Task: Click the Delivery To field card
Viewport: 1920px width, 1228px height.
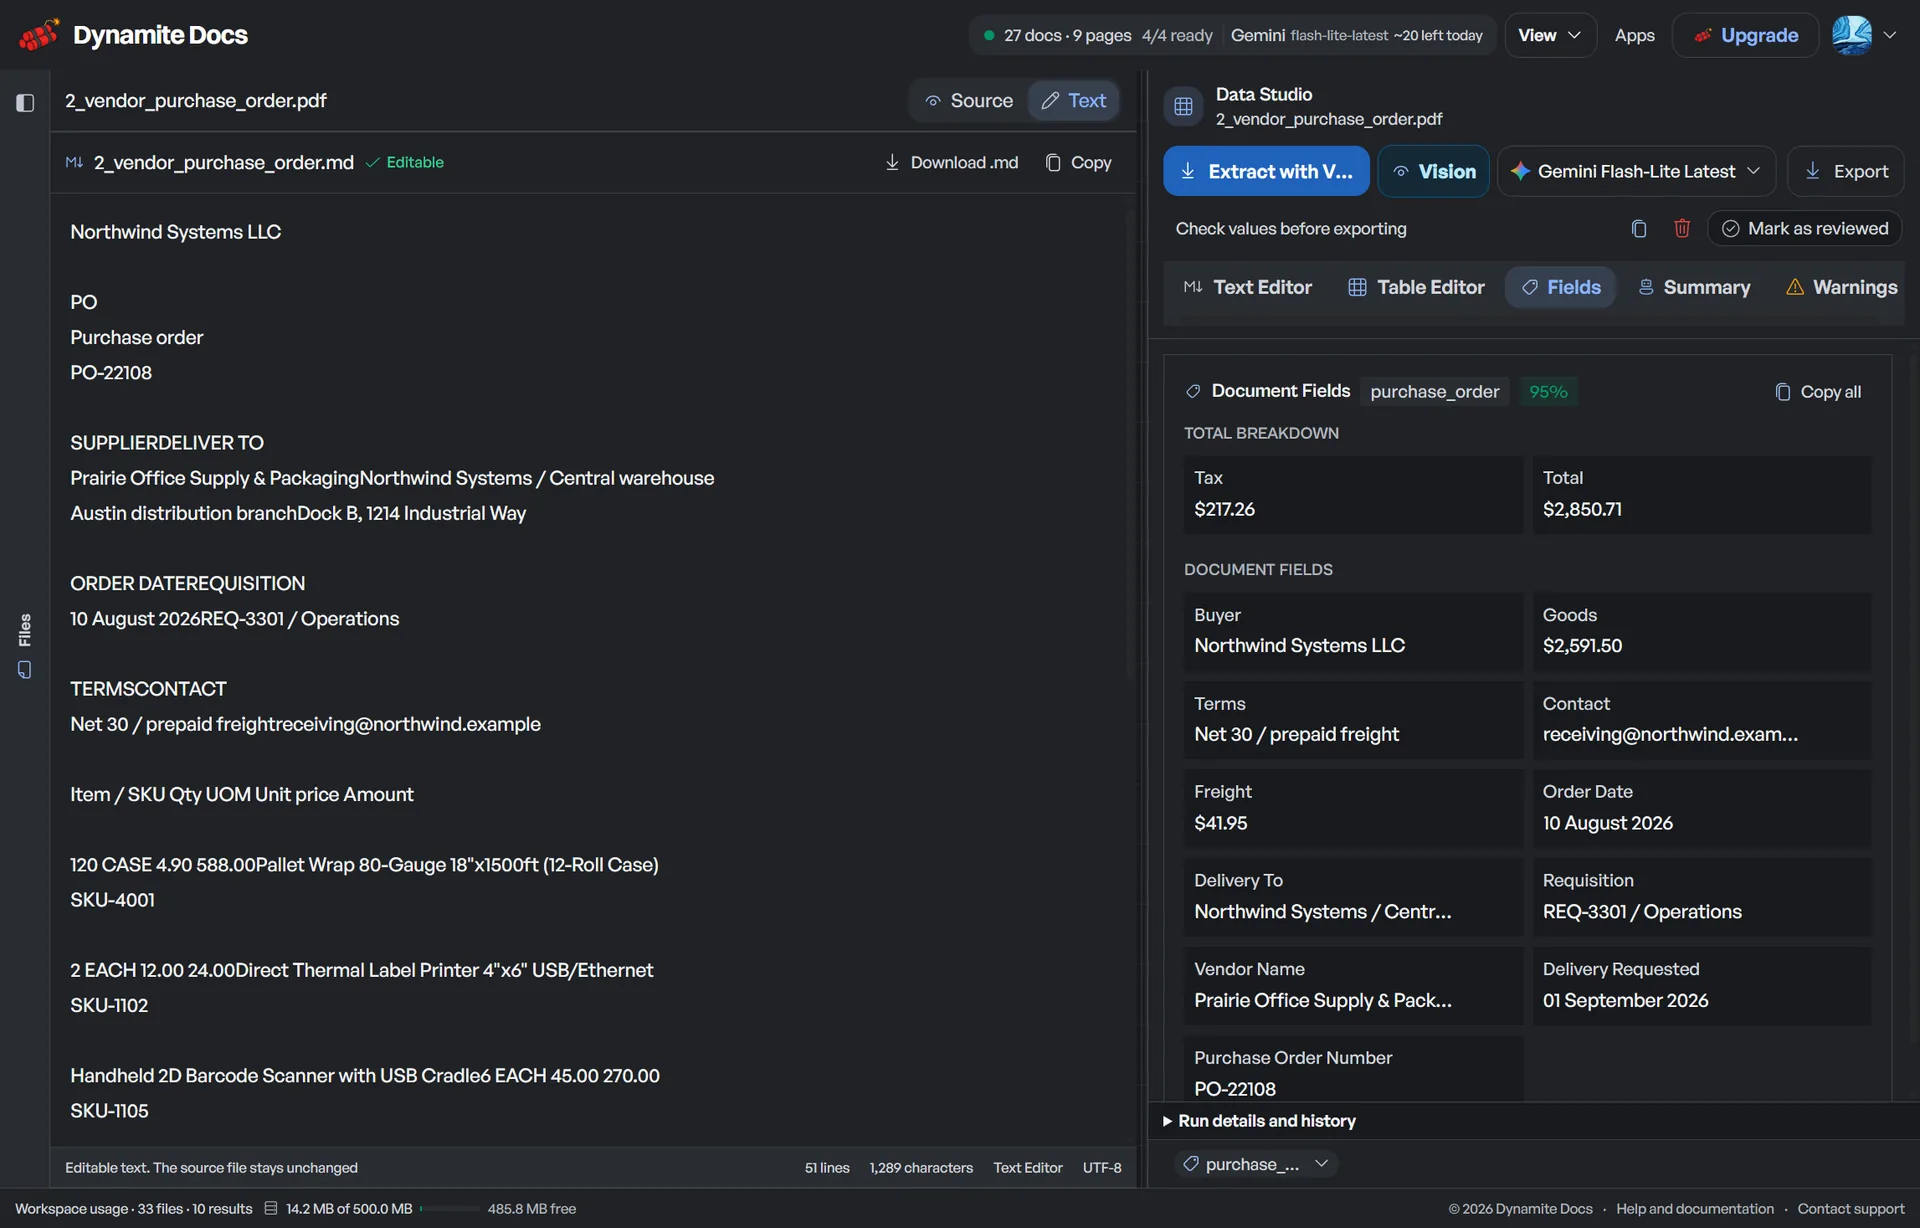Action: pyautogui.click(x=1353, y=897)
